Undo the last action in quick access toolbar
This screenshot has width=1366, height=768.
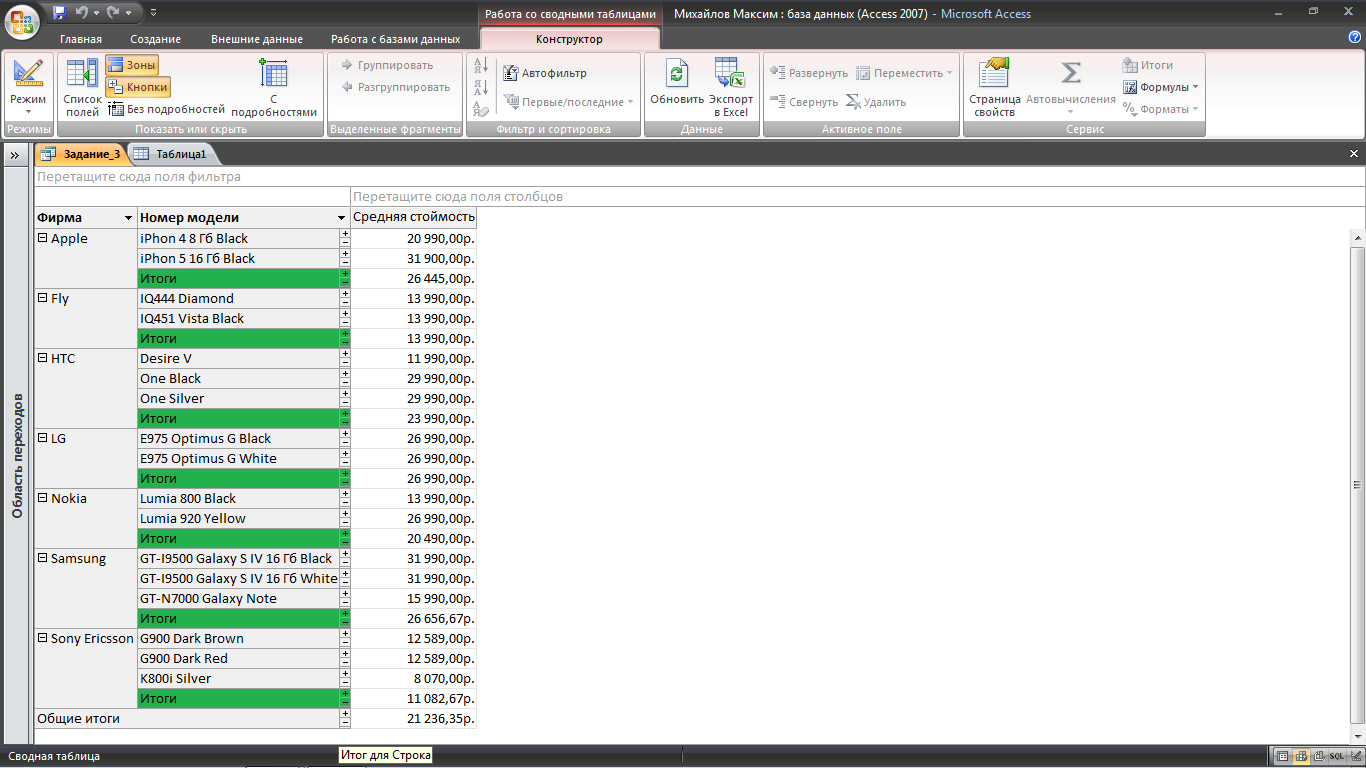pos(82,13)
